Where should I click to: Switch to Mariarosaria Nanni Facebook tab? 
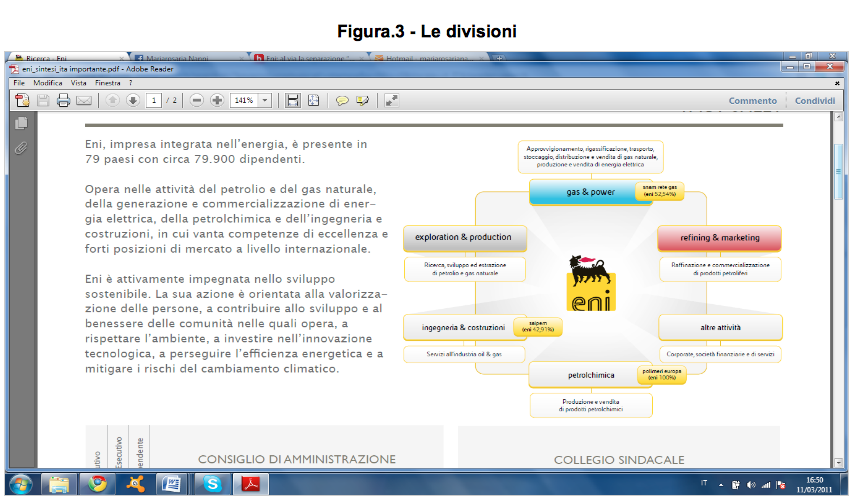(189, 57)
